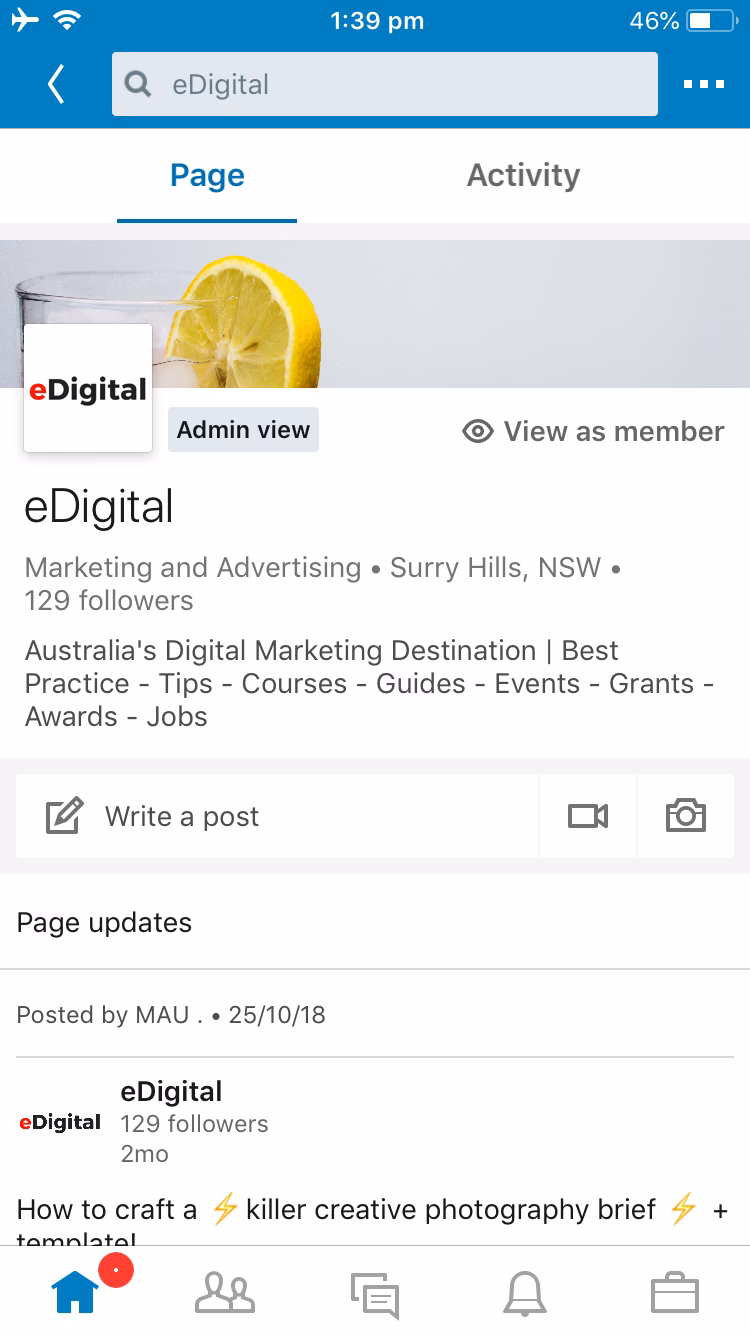Switch to the Page tab

click(207, 176)
